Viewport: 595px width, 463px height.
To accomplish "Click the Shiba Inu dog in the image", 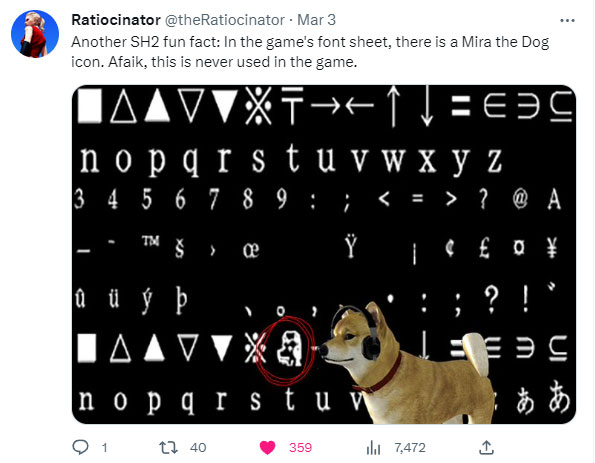I will pyautogui.click(x=404, y=364).
